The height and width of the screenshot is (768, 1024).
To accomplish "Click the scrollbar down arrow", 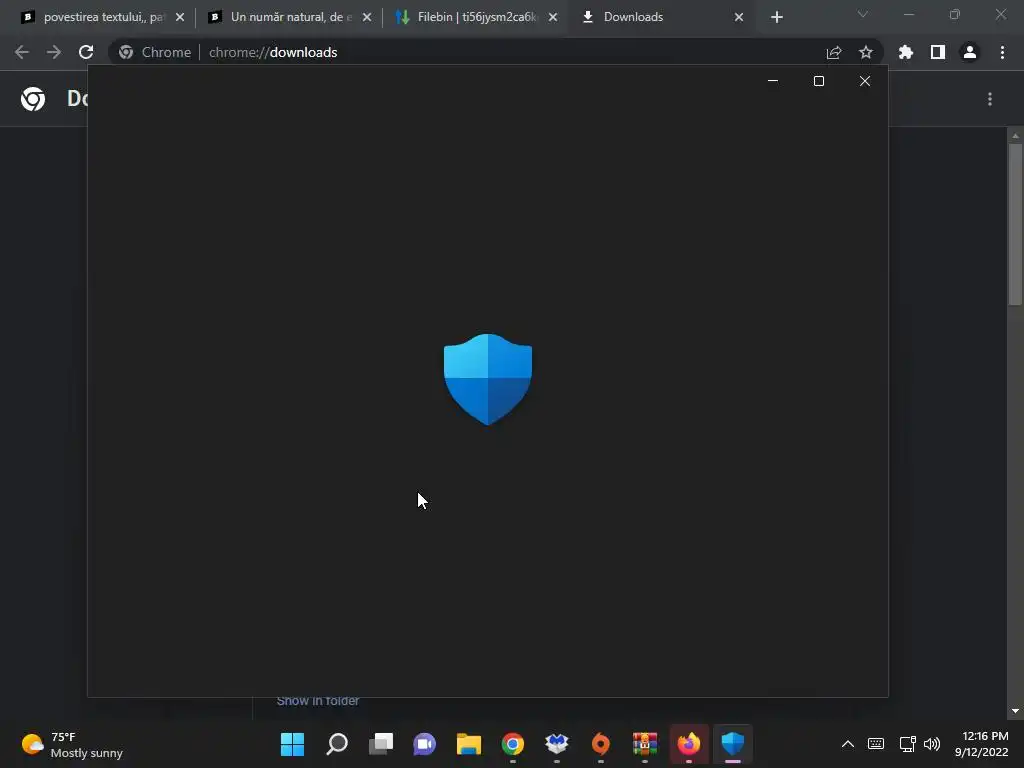I will coord(1015,711).
